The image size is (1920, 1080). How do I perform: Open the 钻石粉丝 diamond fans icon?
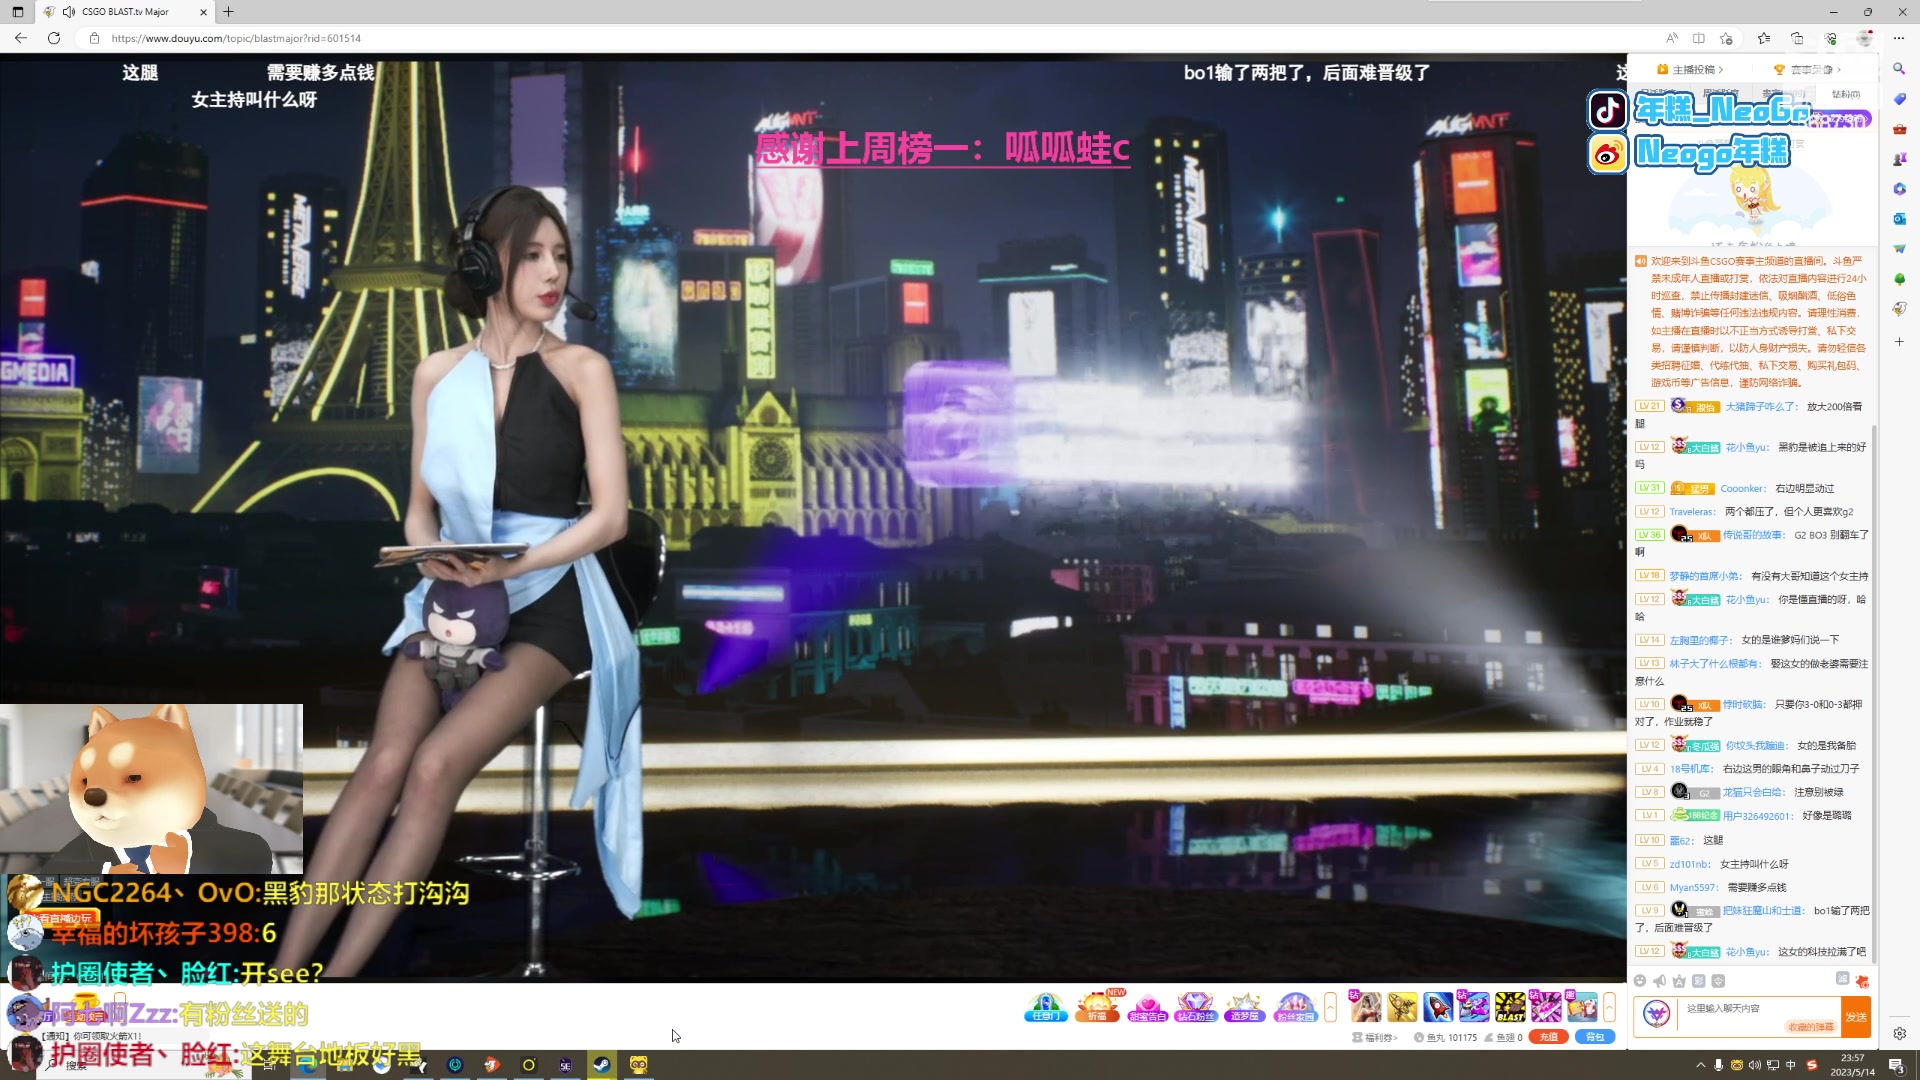point(1196,1006)
